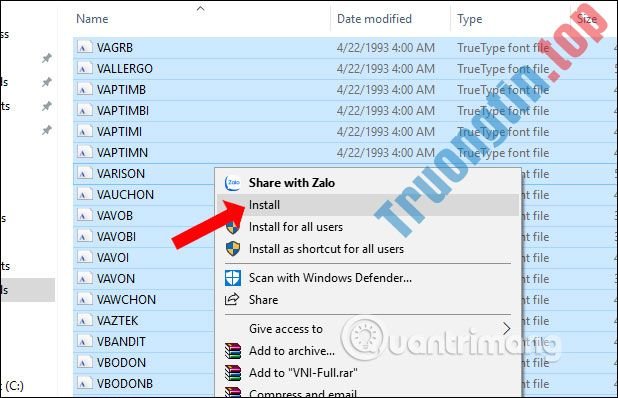Click the VAPTIMBI font file icon

[84, 111]
